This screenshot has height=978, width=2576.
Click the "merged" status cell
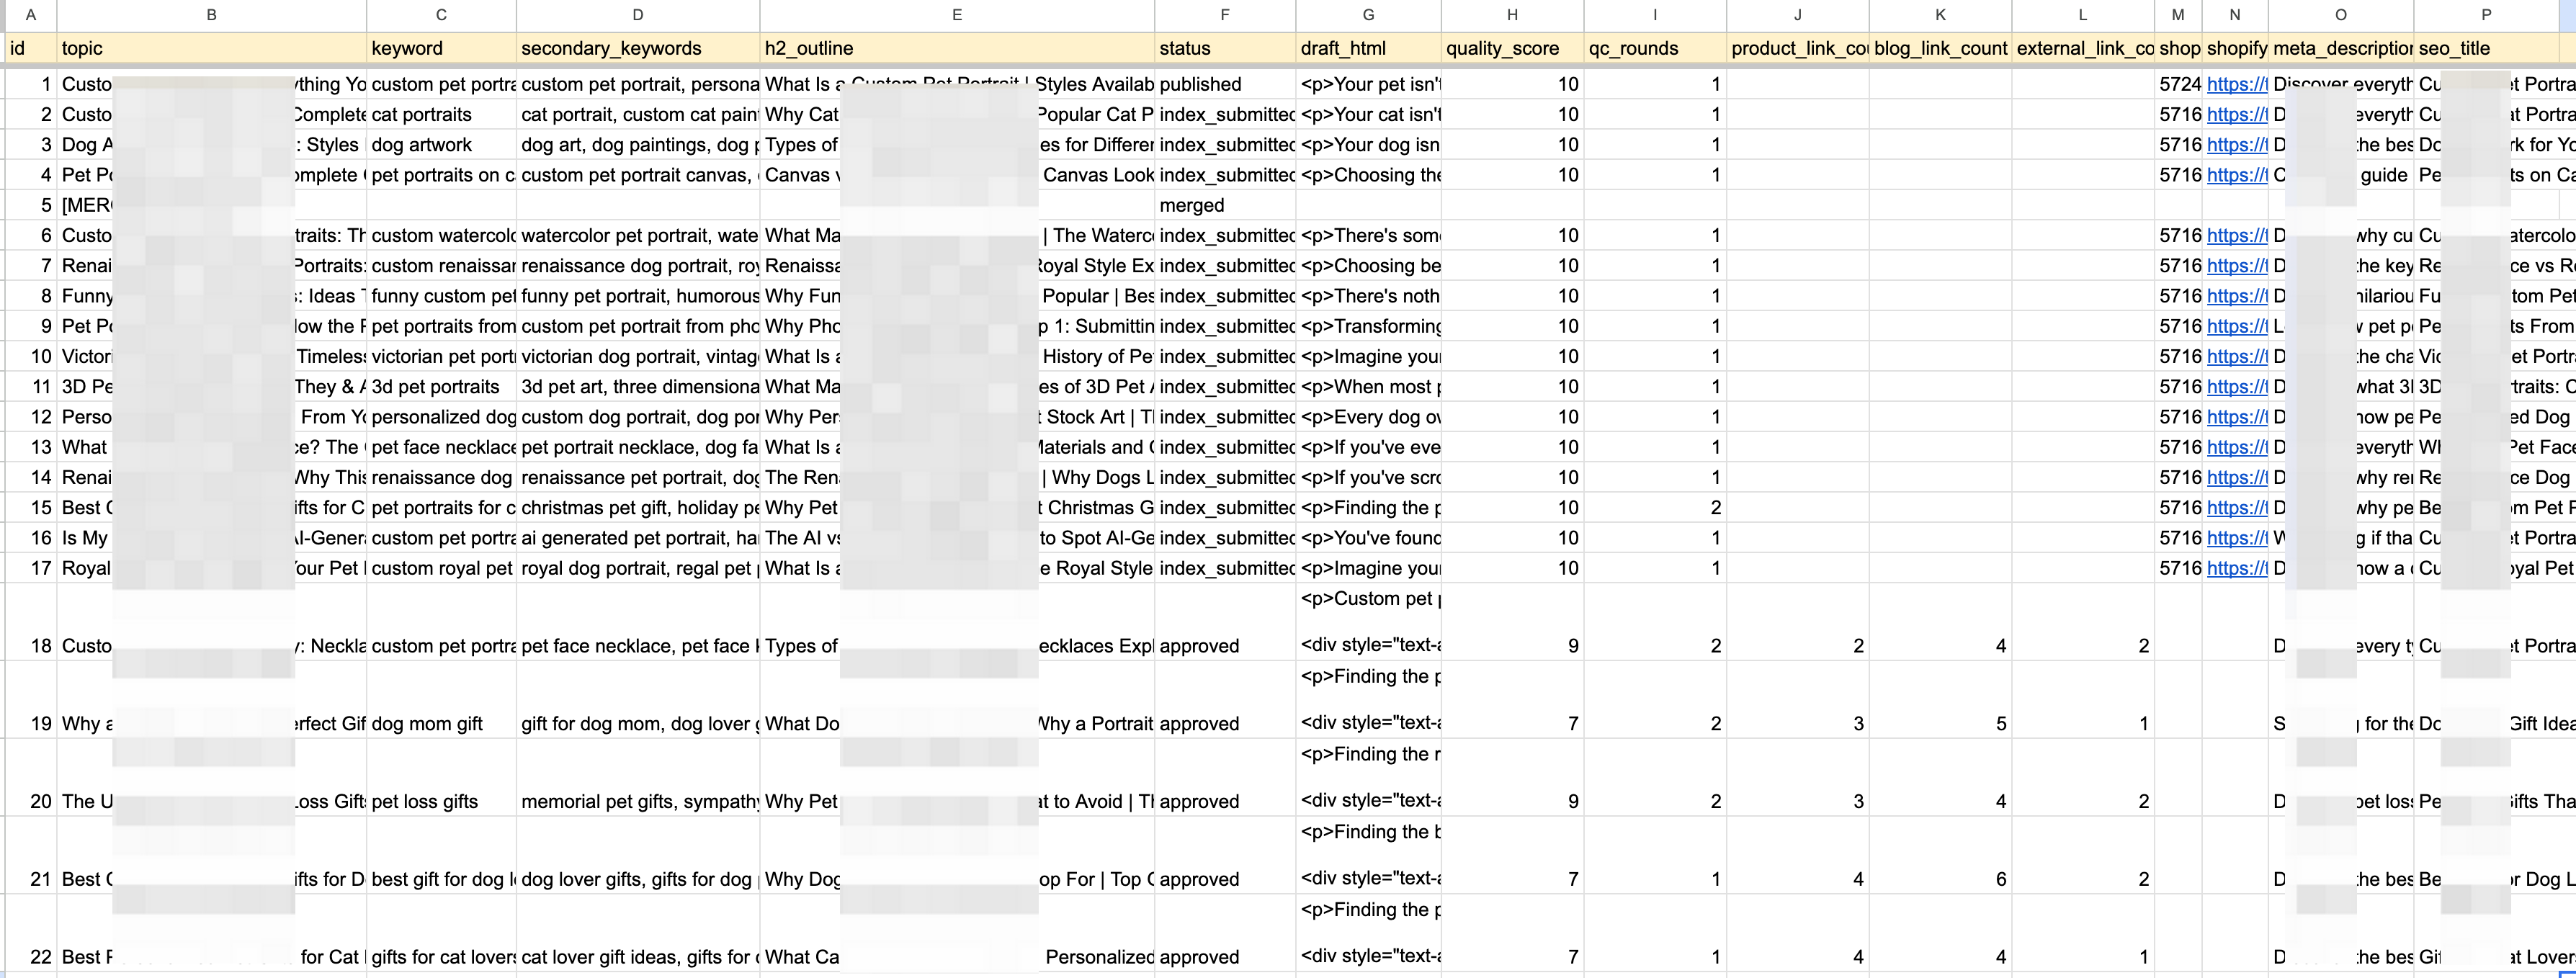tap(1225, 206)
